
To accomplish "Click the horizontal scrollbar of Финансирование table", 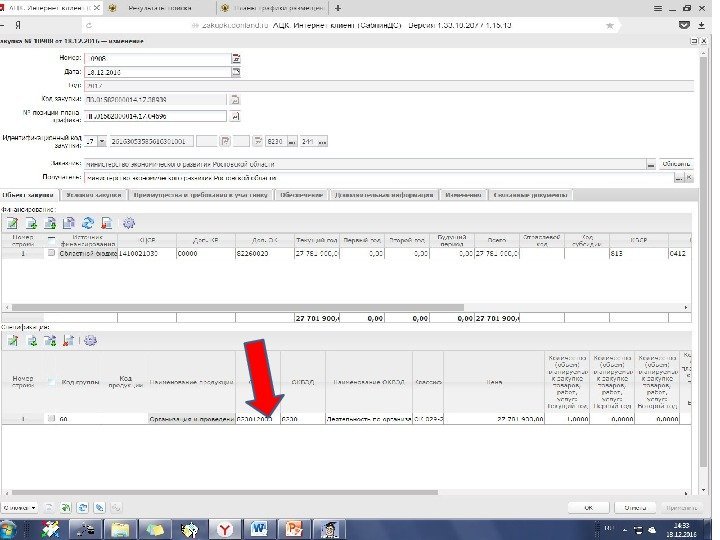I will (237, 307).
